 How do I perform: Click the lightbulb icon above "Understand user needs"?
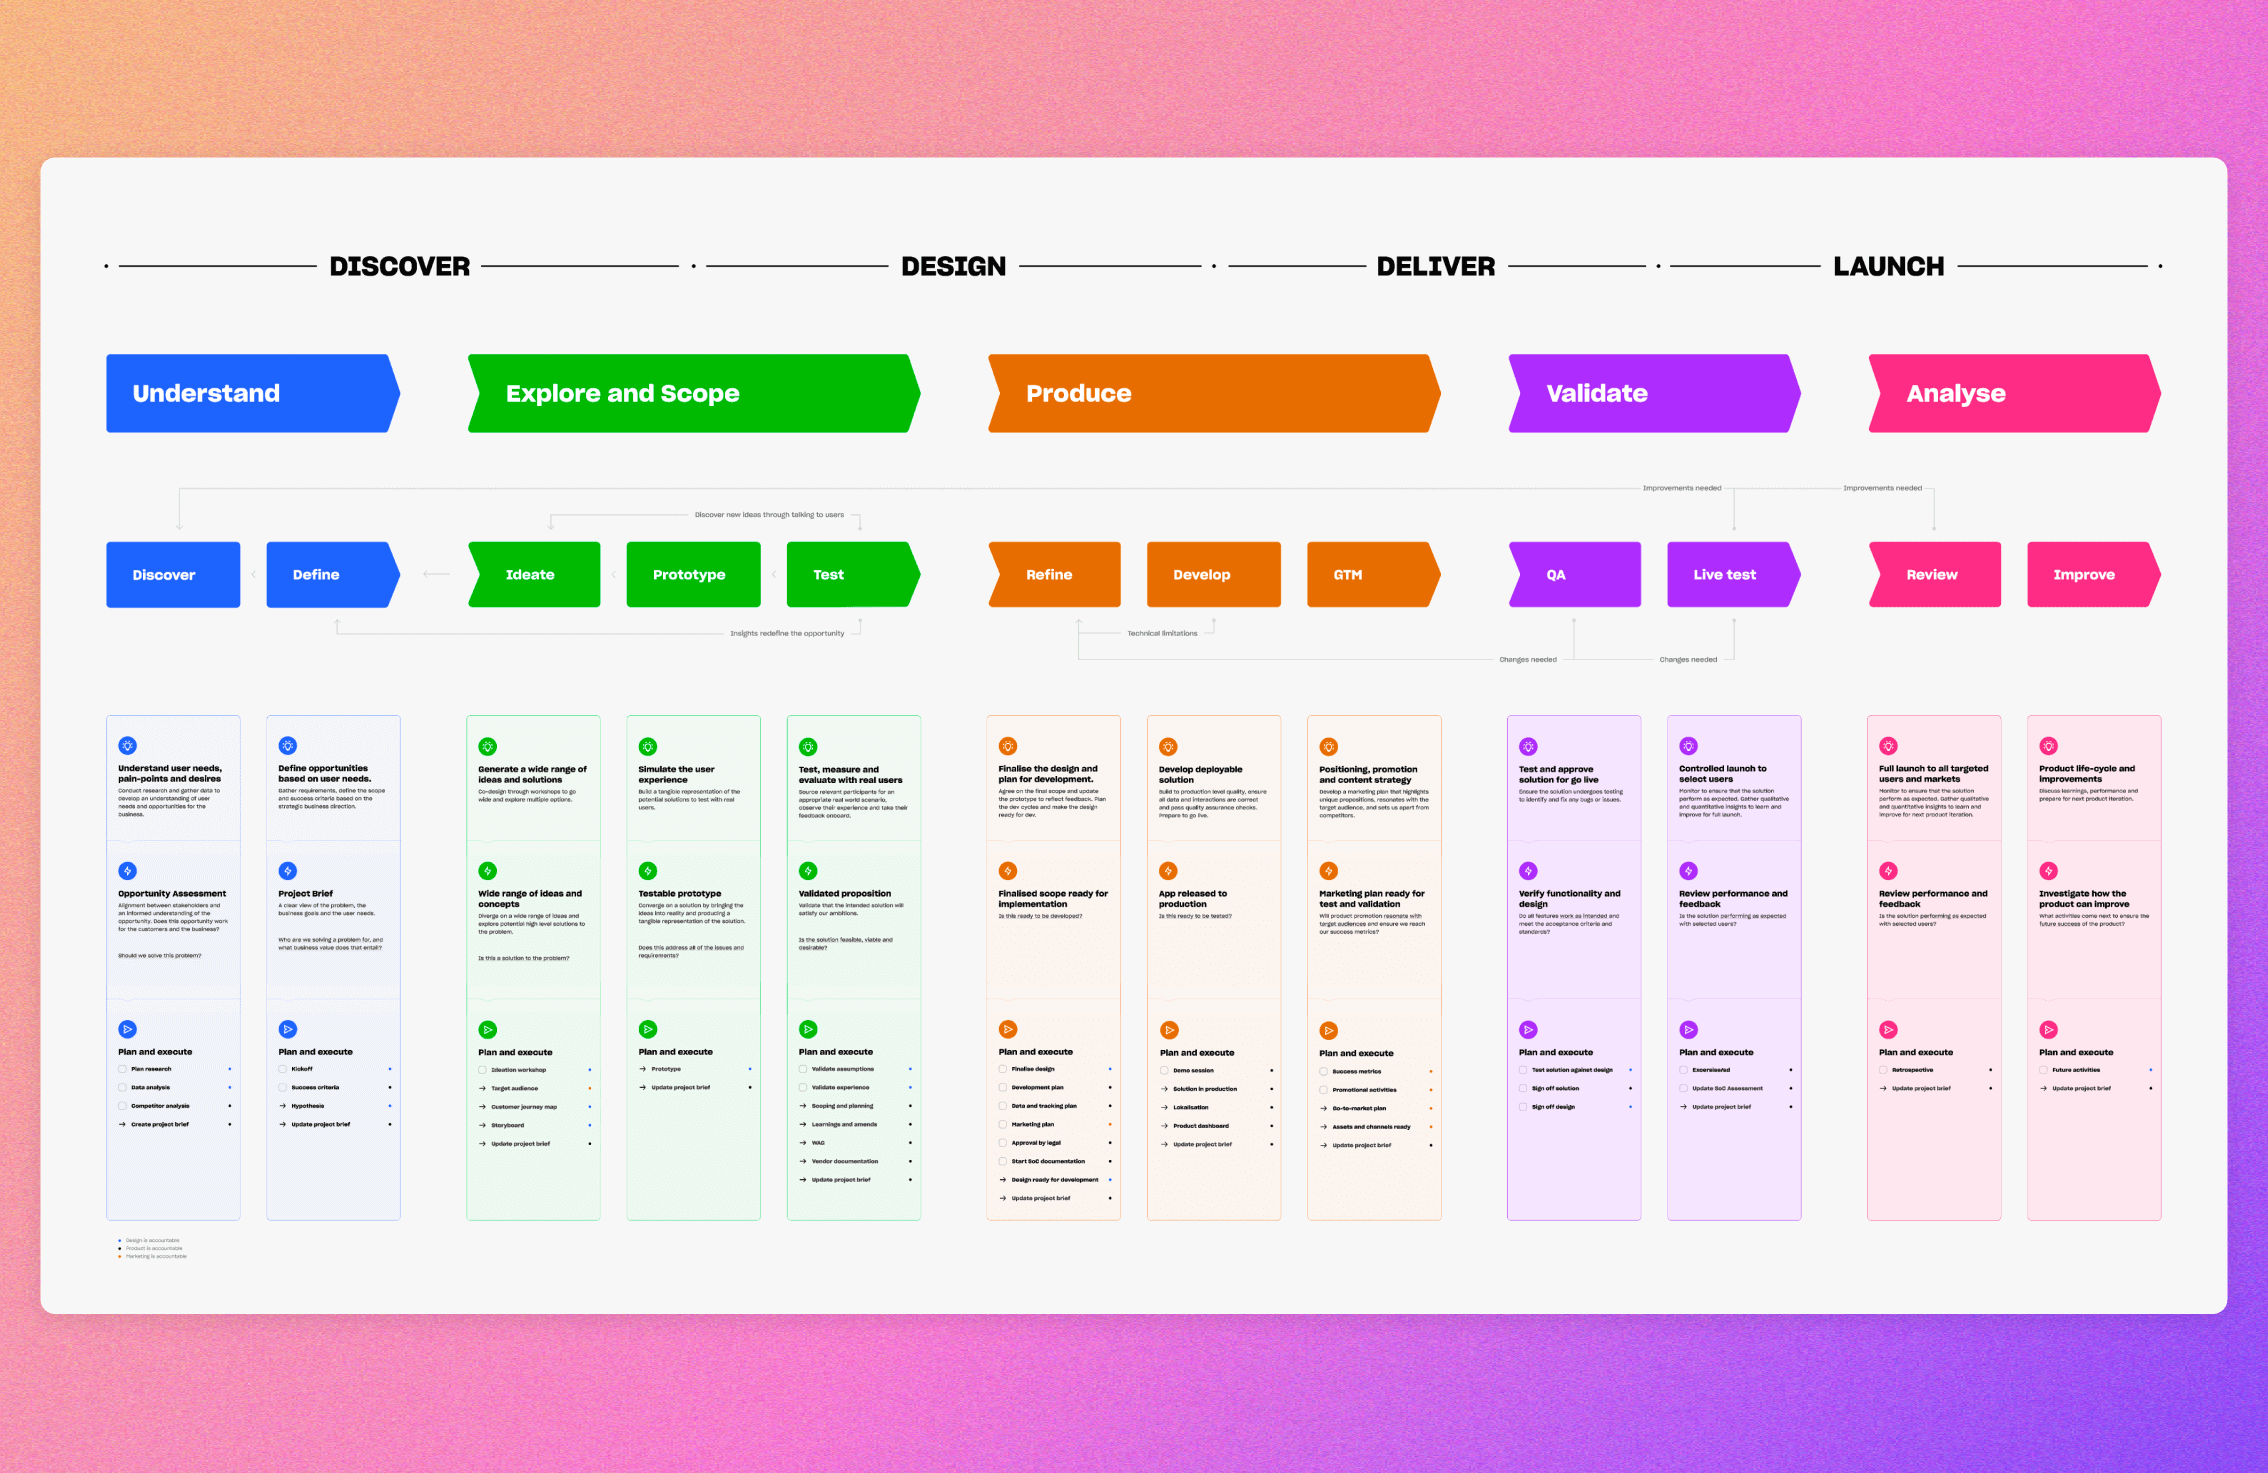tap(127, 746)
